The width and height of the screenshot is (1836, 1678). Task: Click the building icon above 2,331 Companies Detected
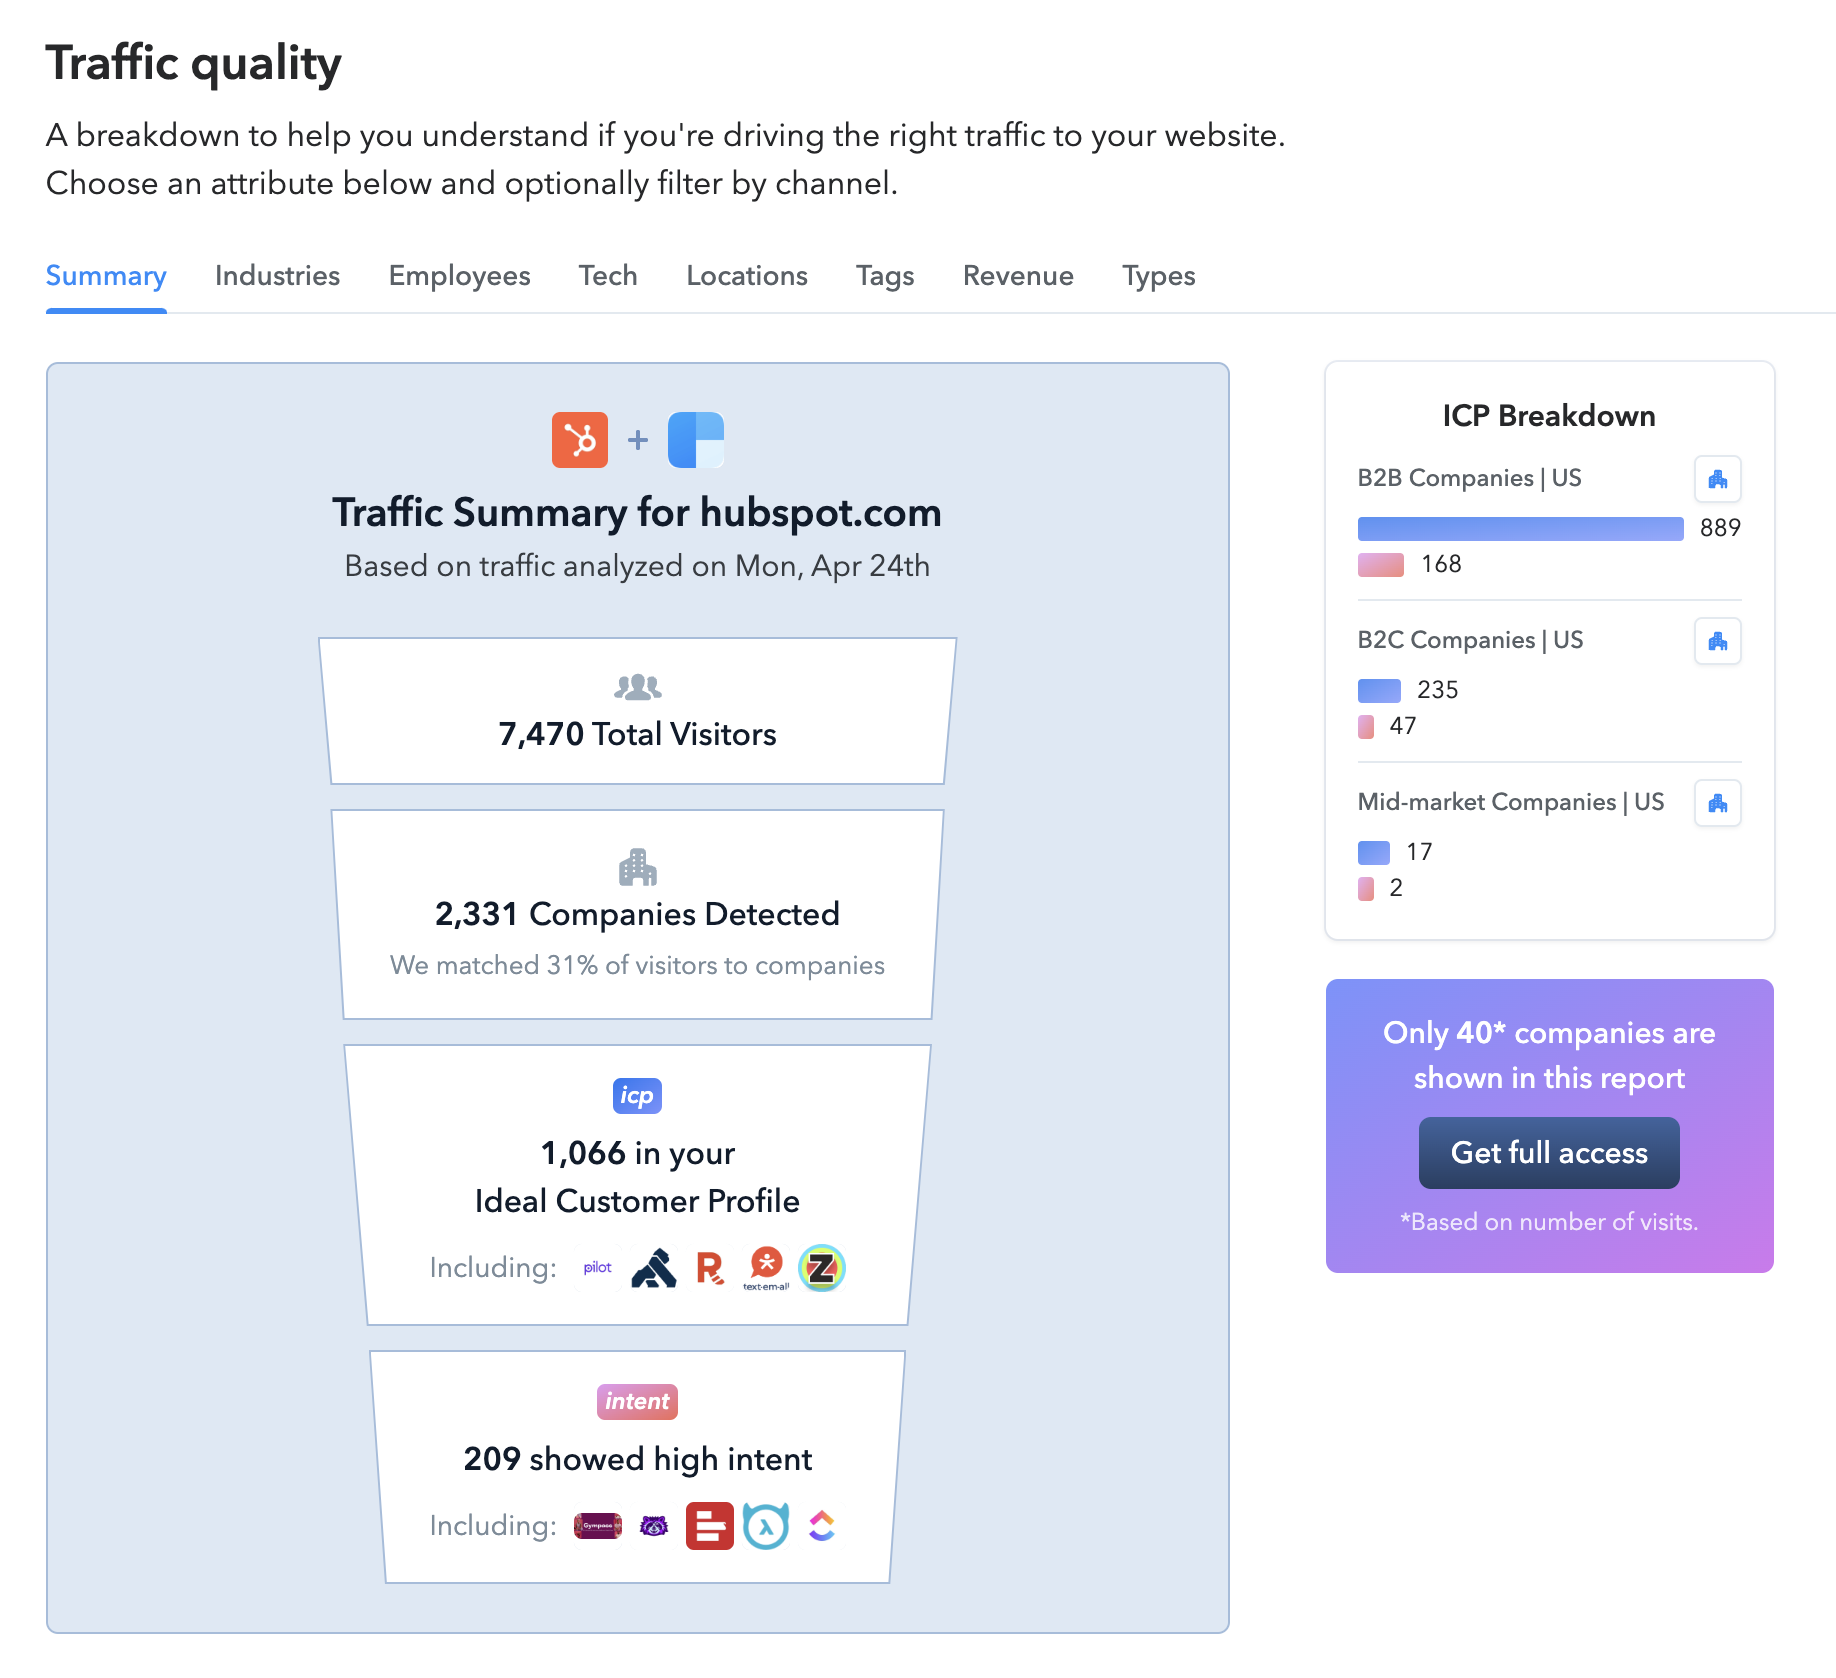pyautogui.click(x=637, y=866)
